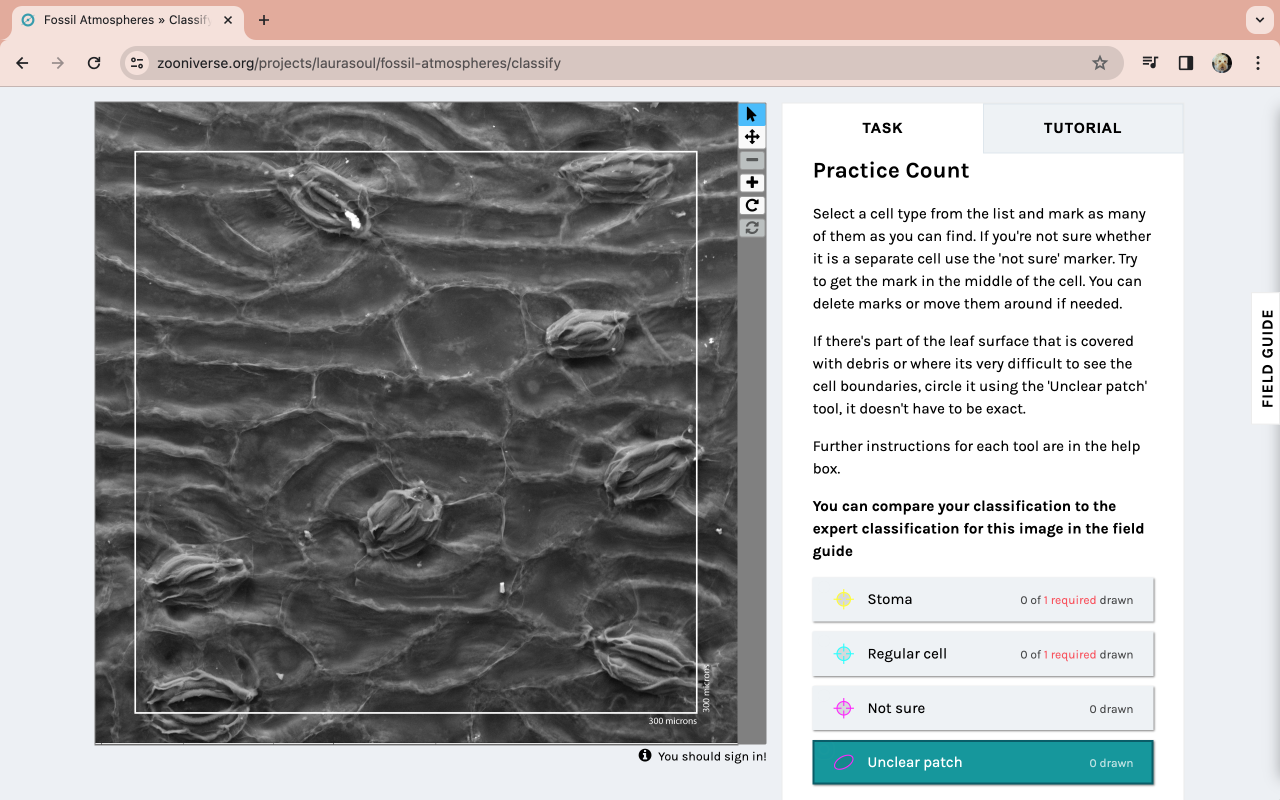The width and height of the screenshot is (1280, 800).
Task: Open the tab search dropdown arrow
Action: (x=1259, y=20)
